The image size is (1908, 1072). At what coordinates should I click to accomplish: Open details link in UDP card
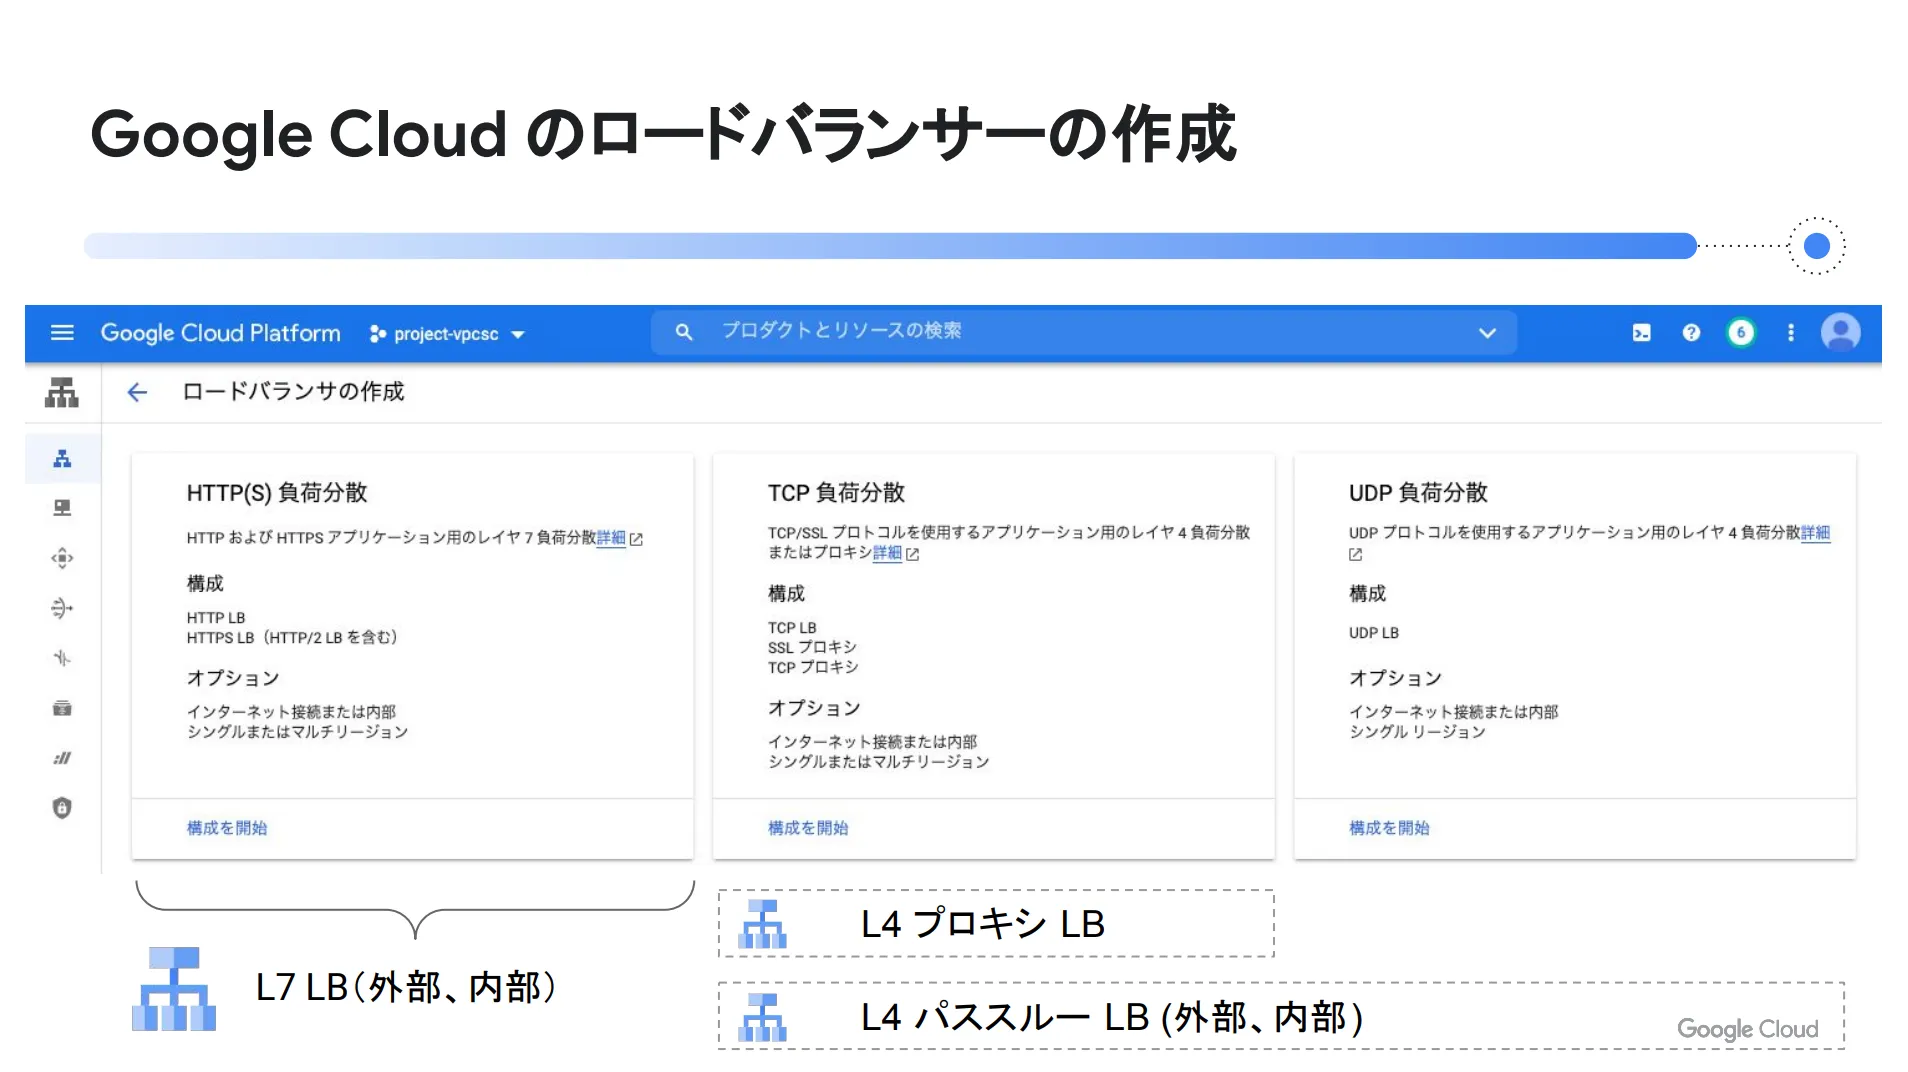click(1815, 533)
